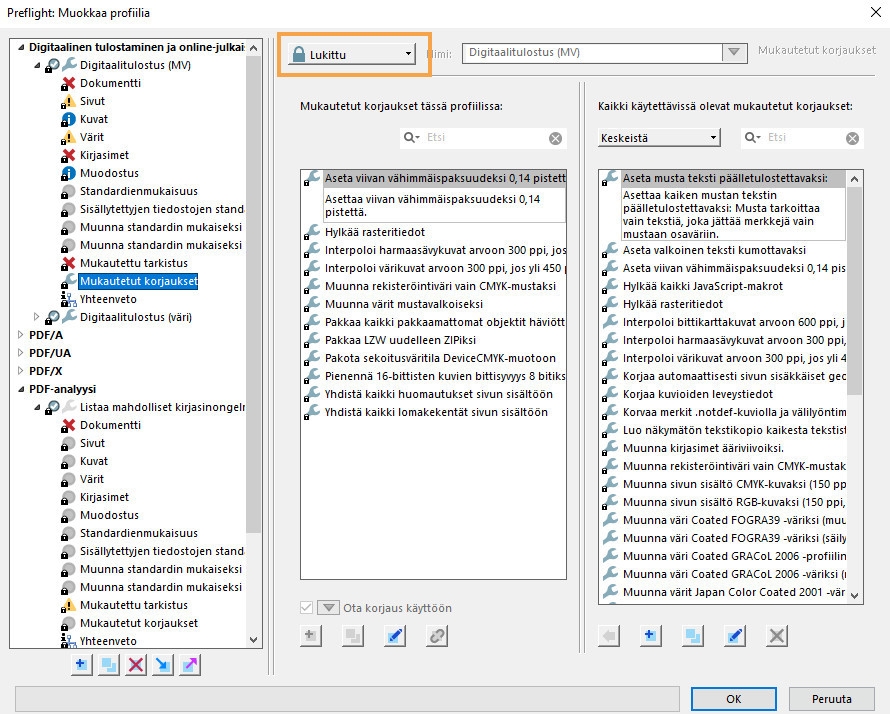
Task: Click the new profile icon below the tree
Action: click(x=82, y=666)
